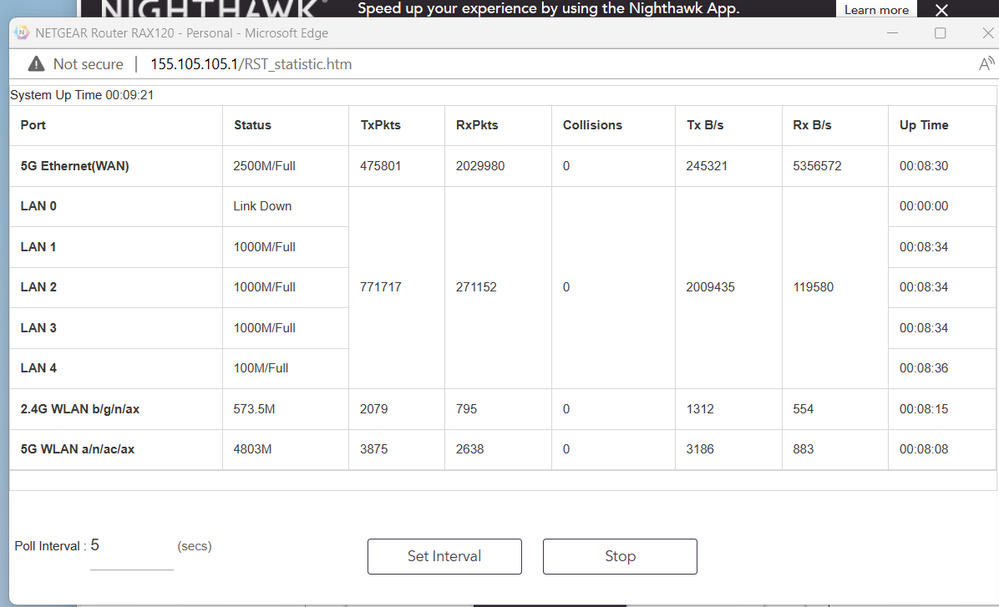Click the WAN Tx B/s value 245321
Viewport: 999px width, 607px height.
707,166
